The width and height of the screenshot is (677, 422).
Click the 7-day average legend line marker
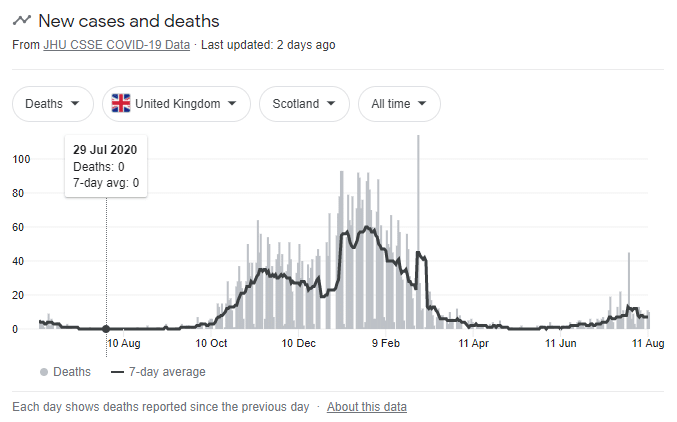pyautogui.click(x=117, y=372)
